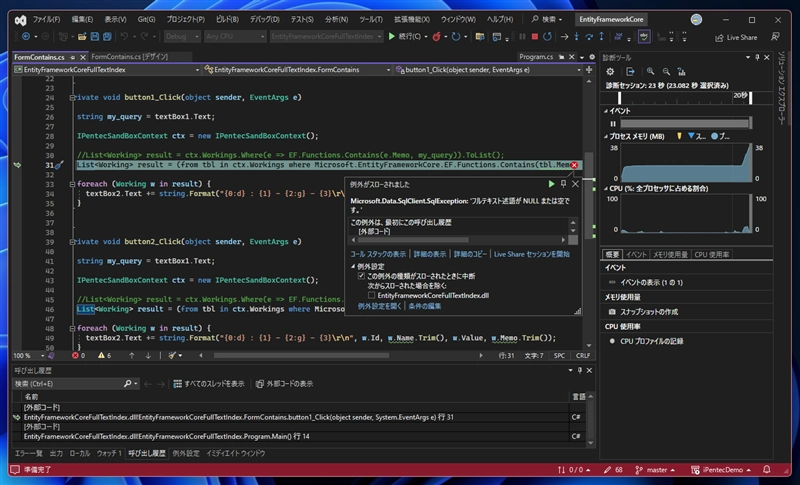Image resolution: width=800 pixels, height=485 pixels.
Task: Collapse the CPU graph section
Action: (606, 188)
